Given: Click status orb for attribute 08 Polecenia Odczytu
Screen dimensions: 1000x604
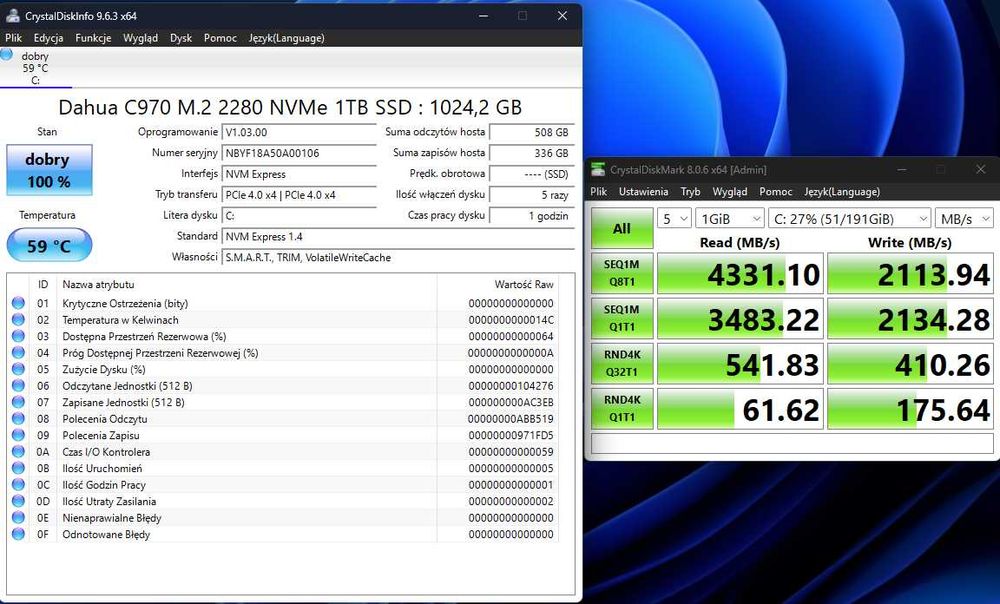Looking at the screenshot, I should click(x=18, y=418).
